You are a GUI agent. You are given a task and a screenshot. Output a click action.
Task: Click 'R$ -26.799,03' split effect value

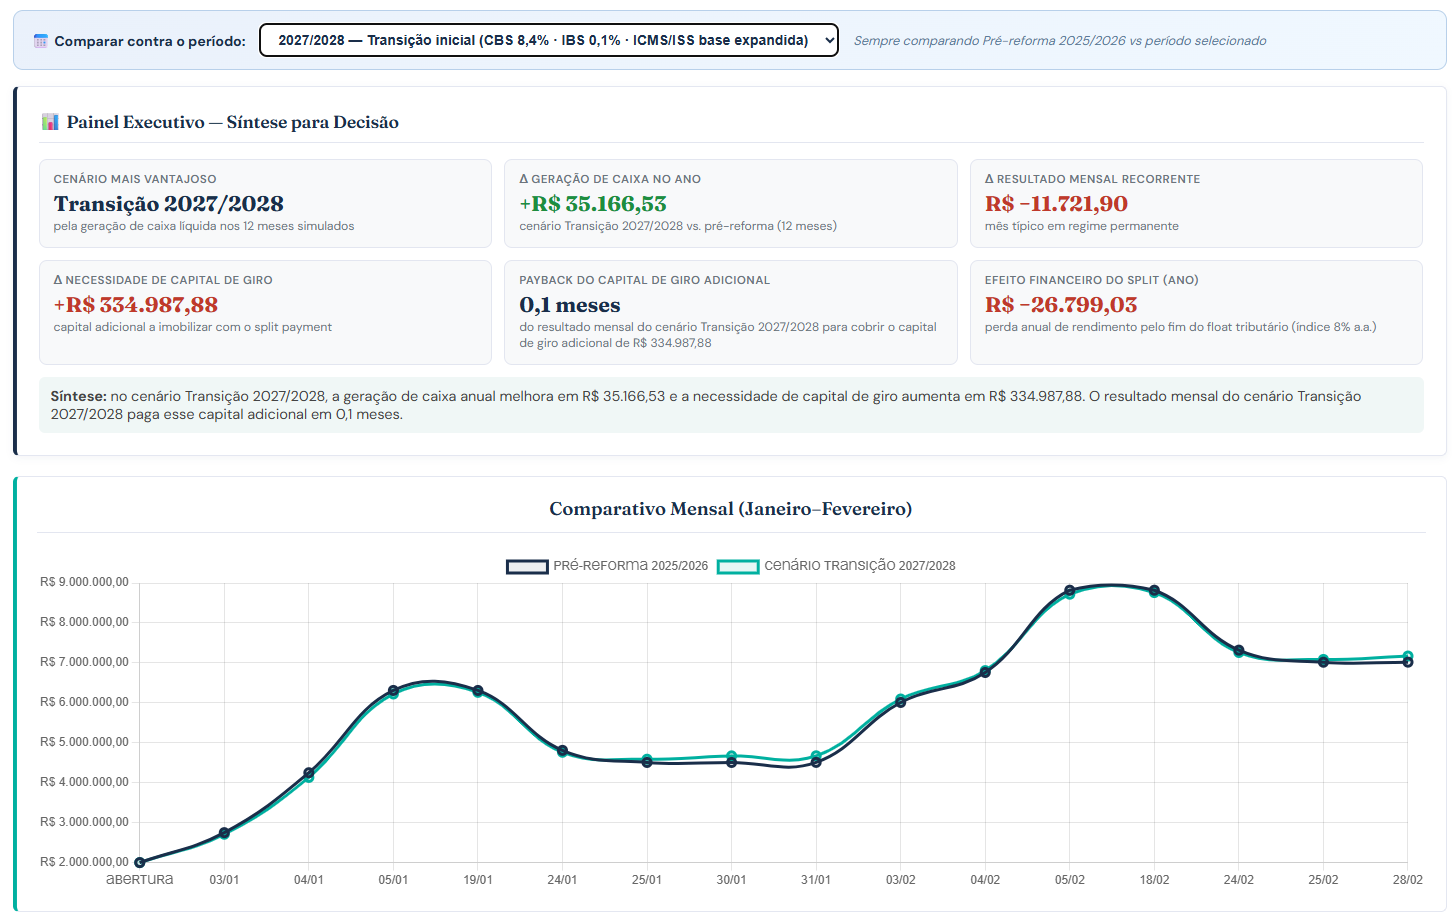1061,305
